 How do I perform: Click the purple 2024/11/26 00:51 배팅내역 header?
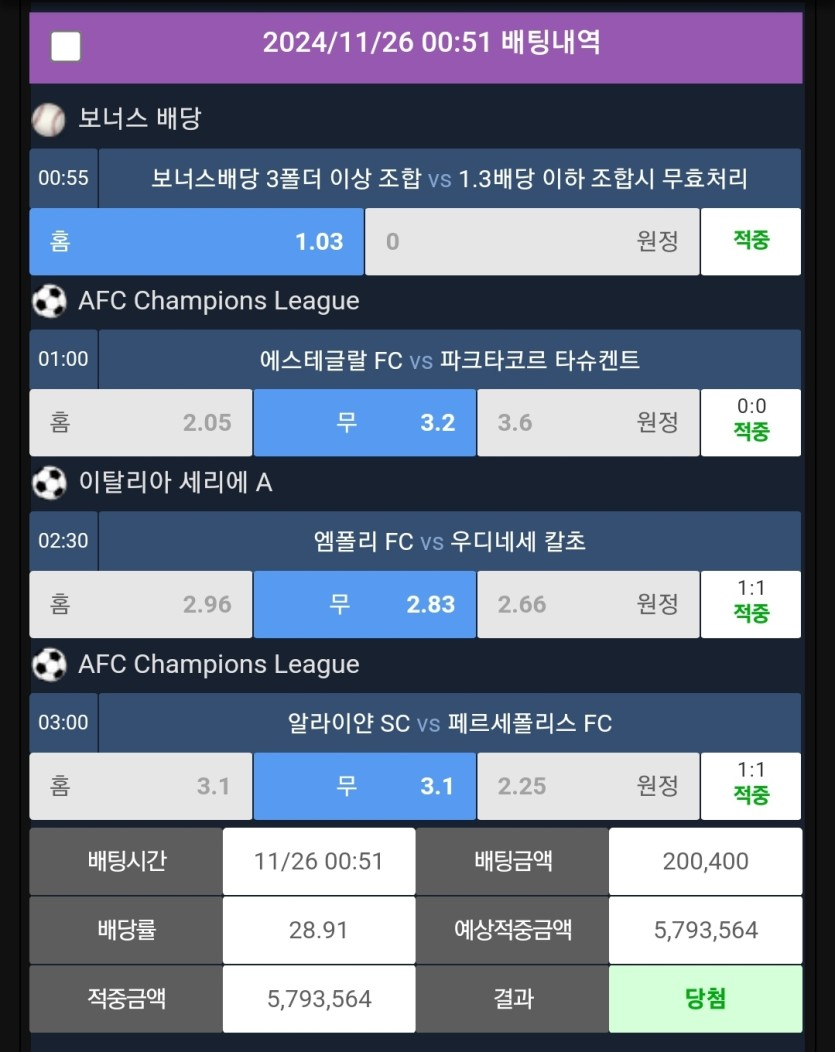click(x=416, y=48)
